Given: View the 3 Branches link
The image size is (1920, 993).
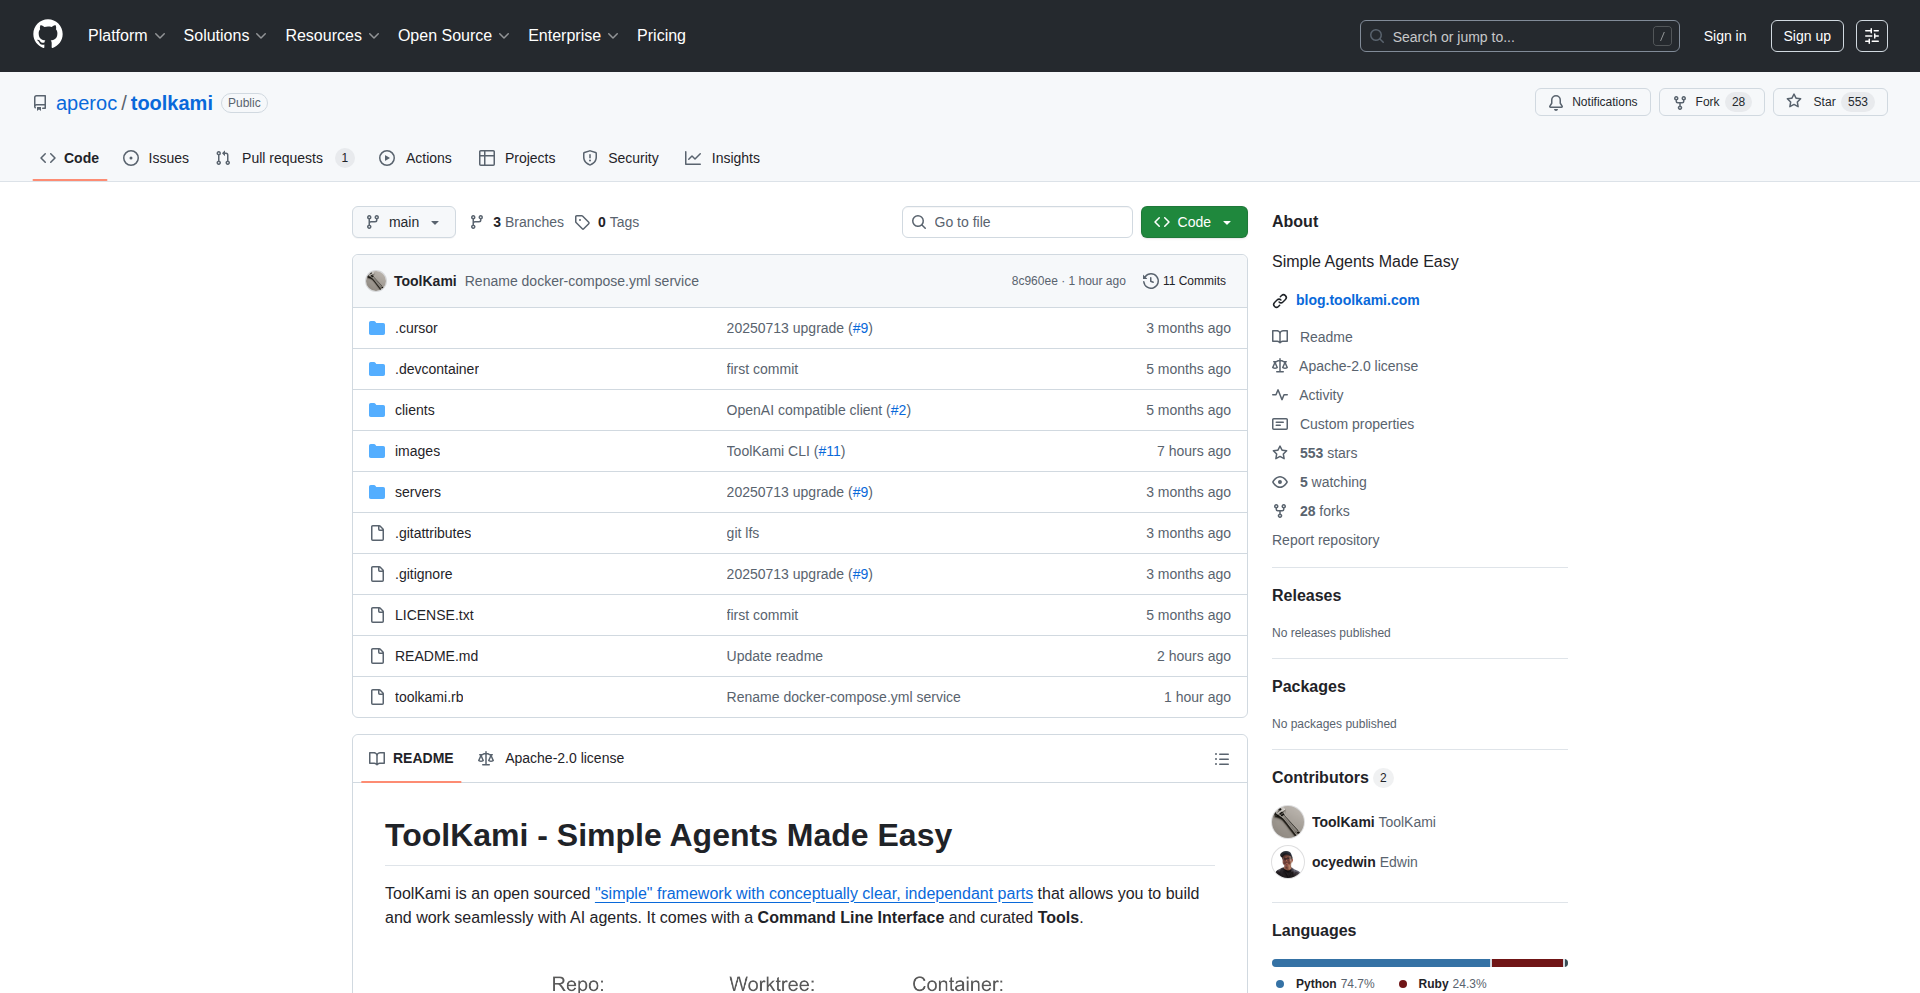Looking at the screenshot, I should [517, 222].
